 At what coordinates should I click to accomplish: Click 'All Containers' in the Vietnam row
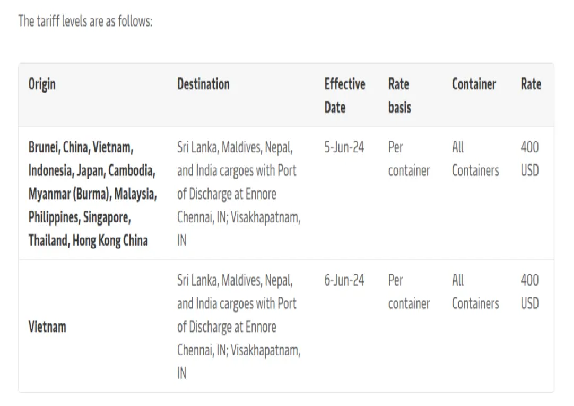[x=475, y=292]
